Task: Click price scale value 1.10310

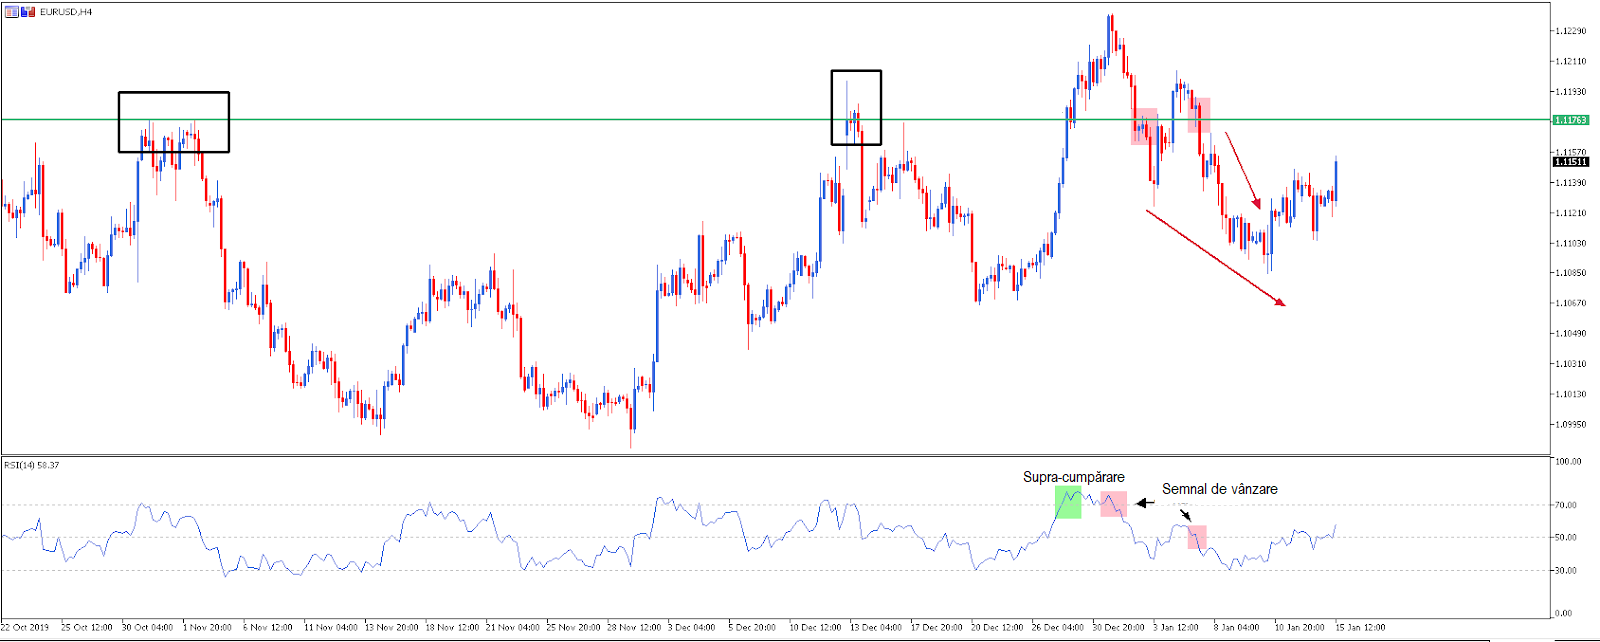Action: click(x=1571, y=364)
